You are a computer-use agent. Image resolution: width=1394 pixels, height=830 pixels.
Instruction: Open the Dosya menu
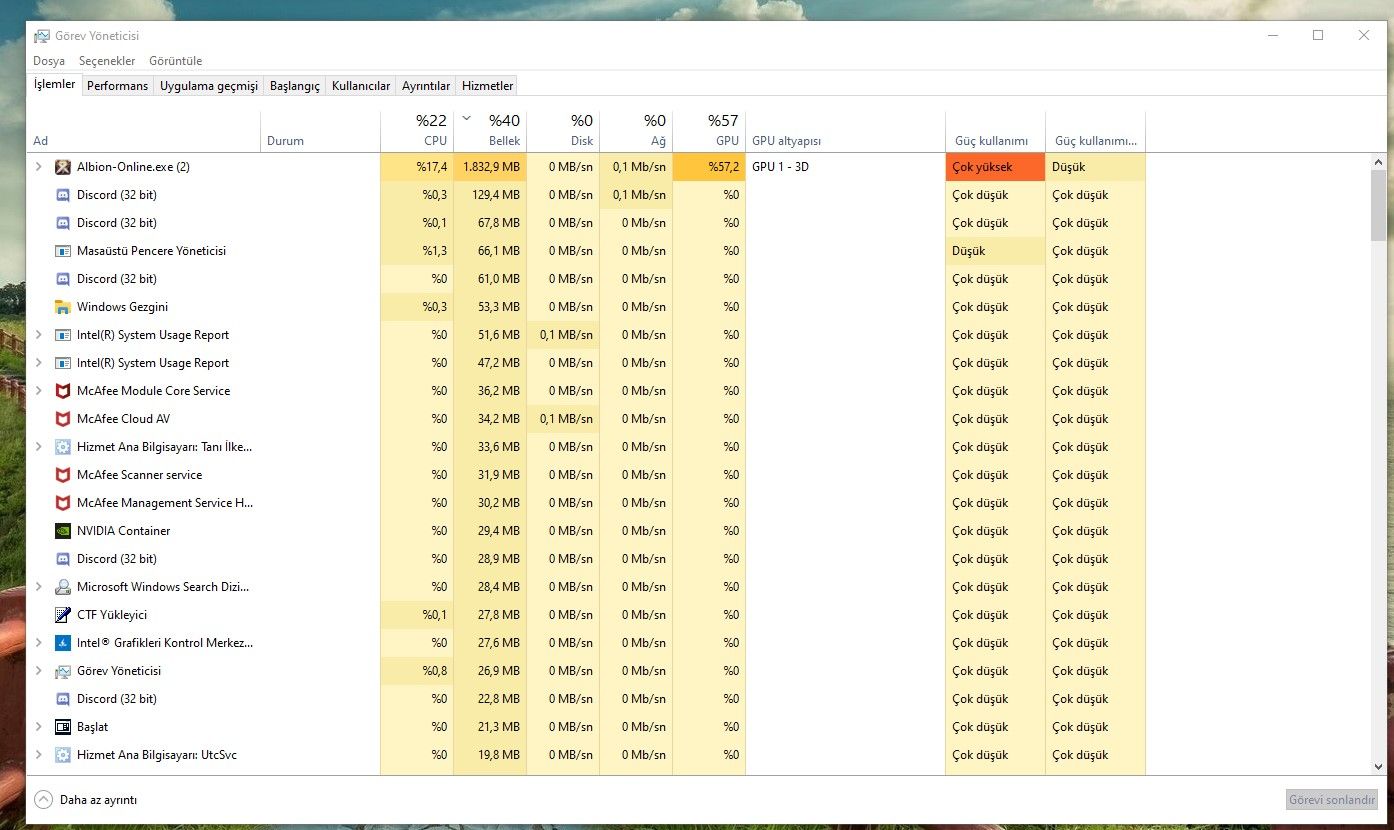tap(49, 61)
